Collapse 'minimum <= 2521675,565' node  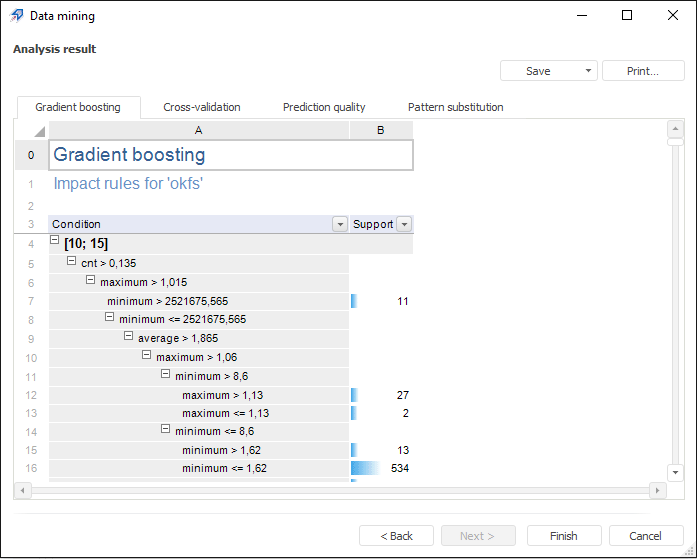[x=110, y=317]
